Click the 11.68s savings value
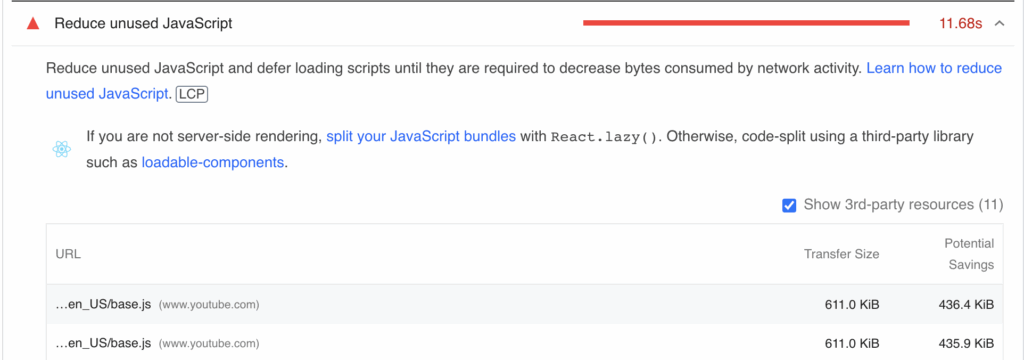The height and width of the screenshot is (360, 1024). pos(961,24)
